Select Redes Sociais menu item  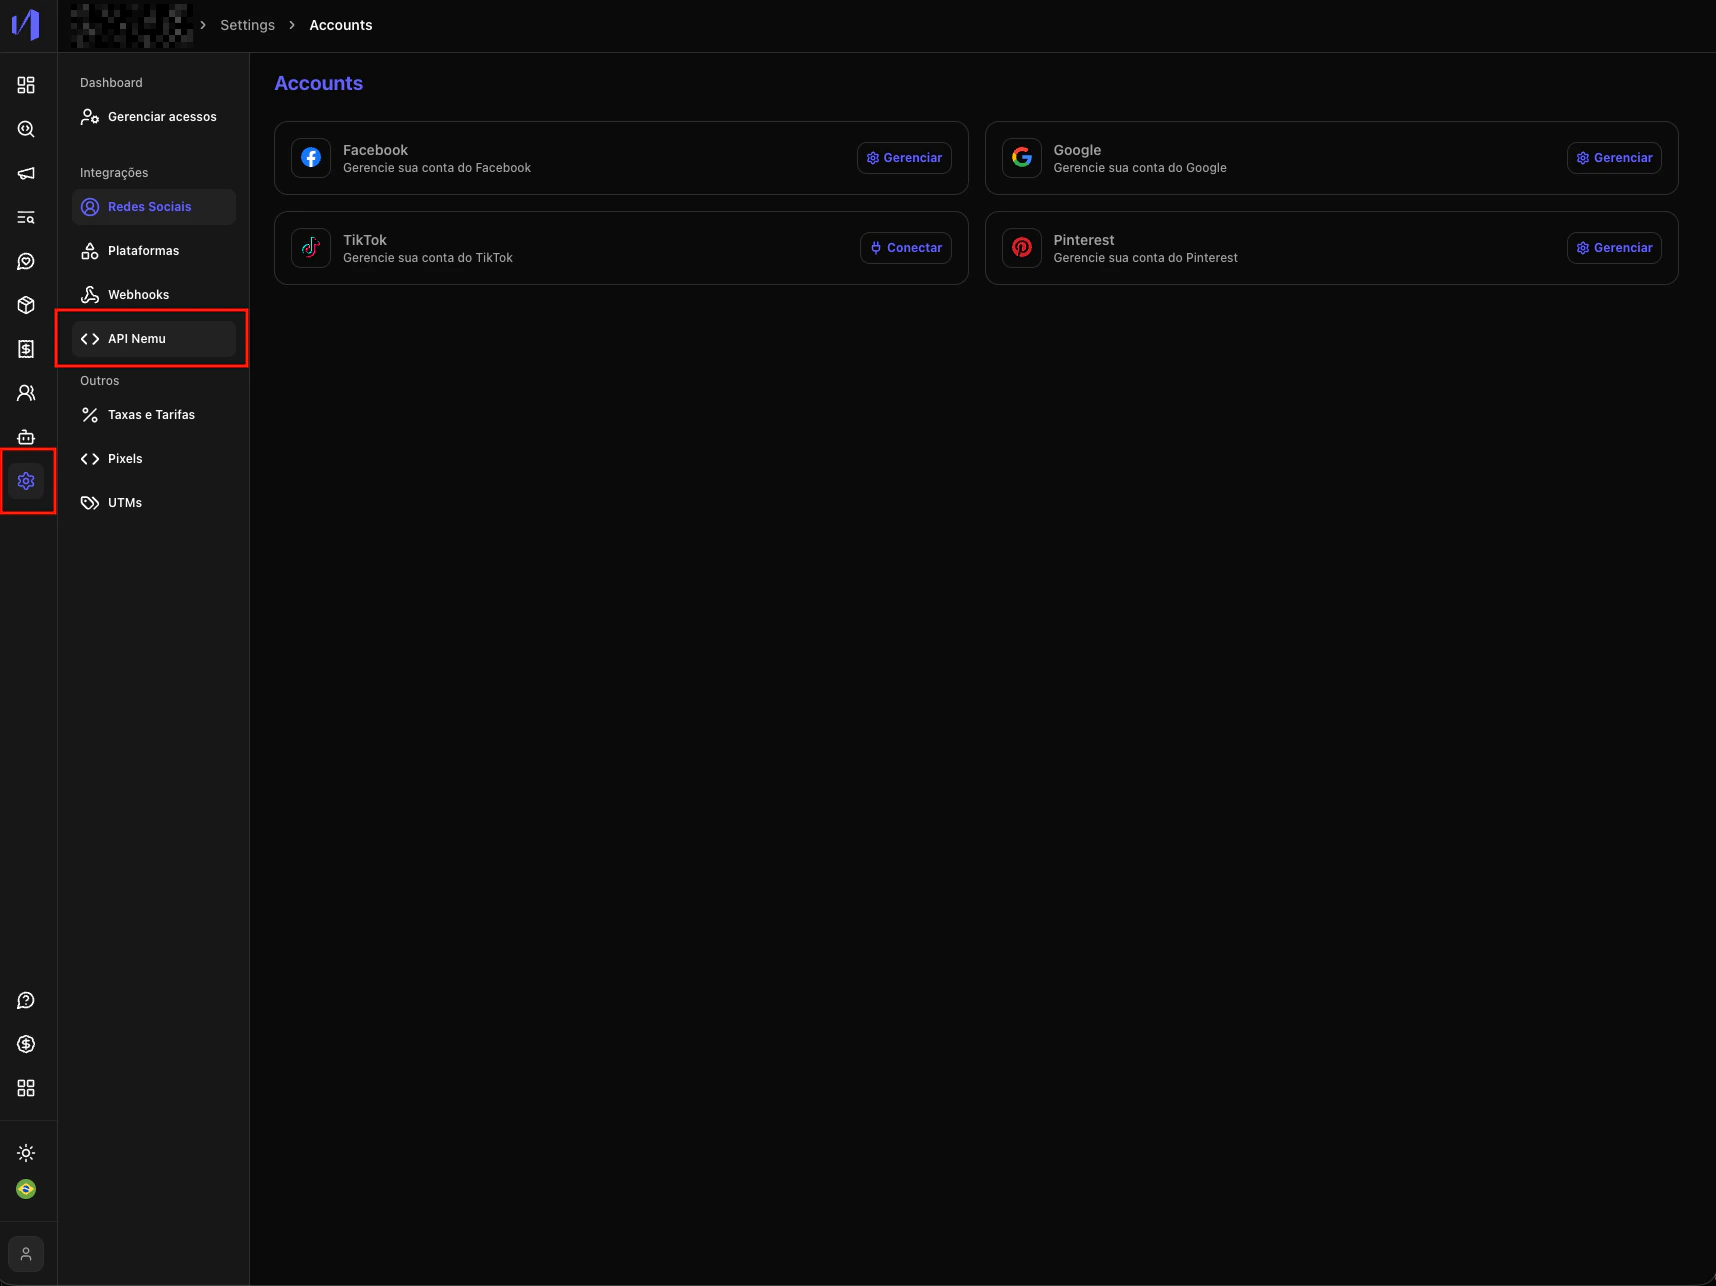154,207
